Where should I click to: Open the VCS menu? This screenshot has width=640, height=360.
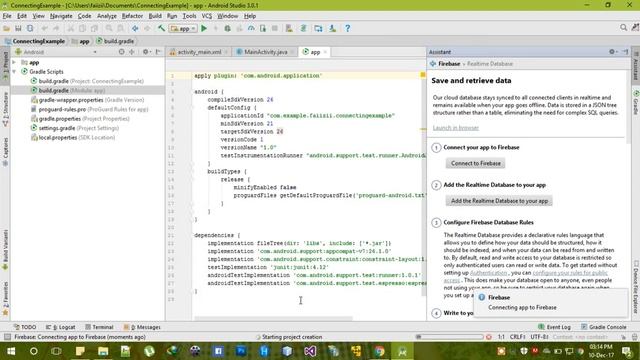pos(207,16)
